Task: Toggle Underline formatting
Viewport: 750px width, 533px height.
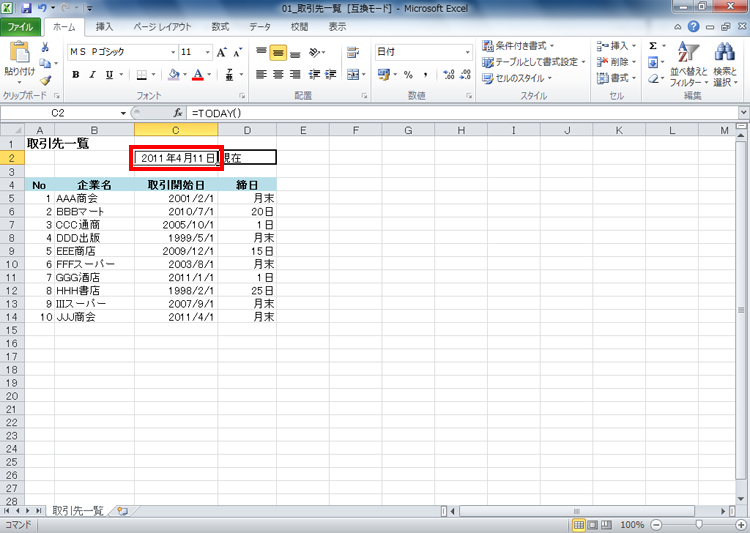Action: [110, 75]
